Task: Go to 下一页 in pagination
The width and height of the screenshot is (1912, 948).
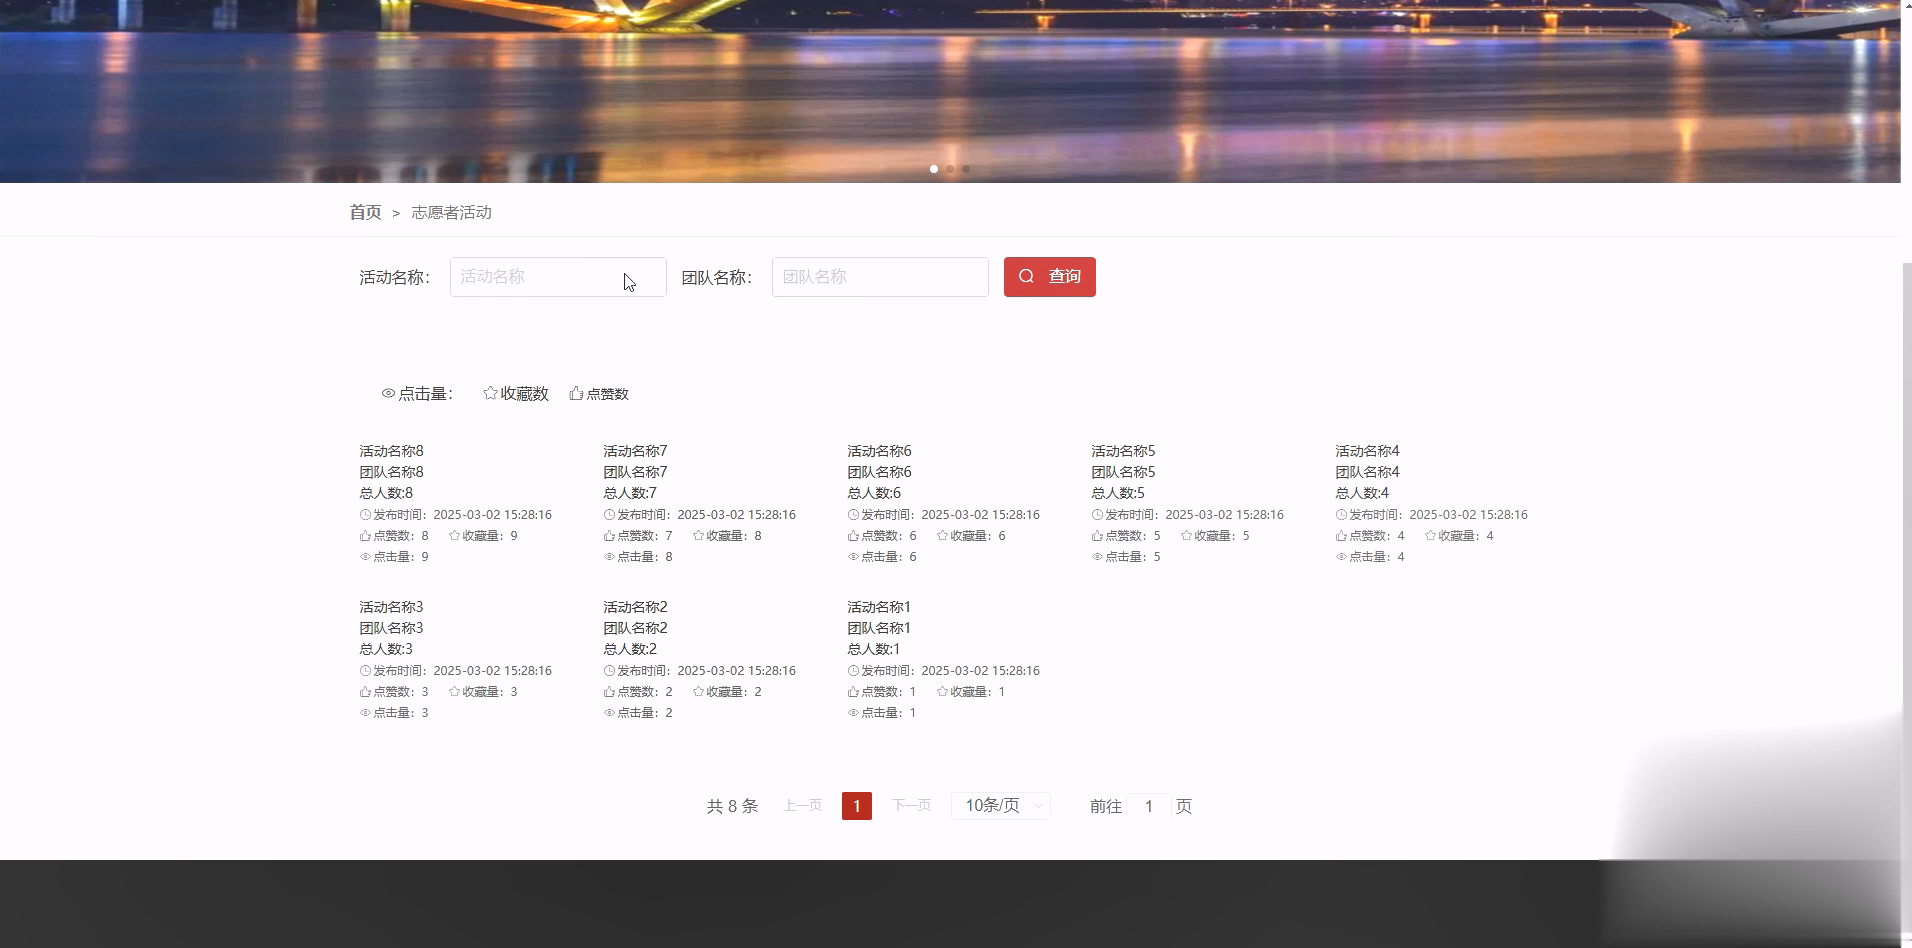Action: [x=911, y=805]
